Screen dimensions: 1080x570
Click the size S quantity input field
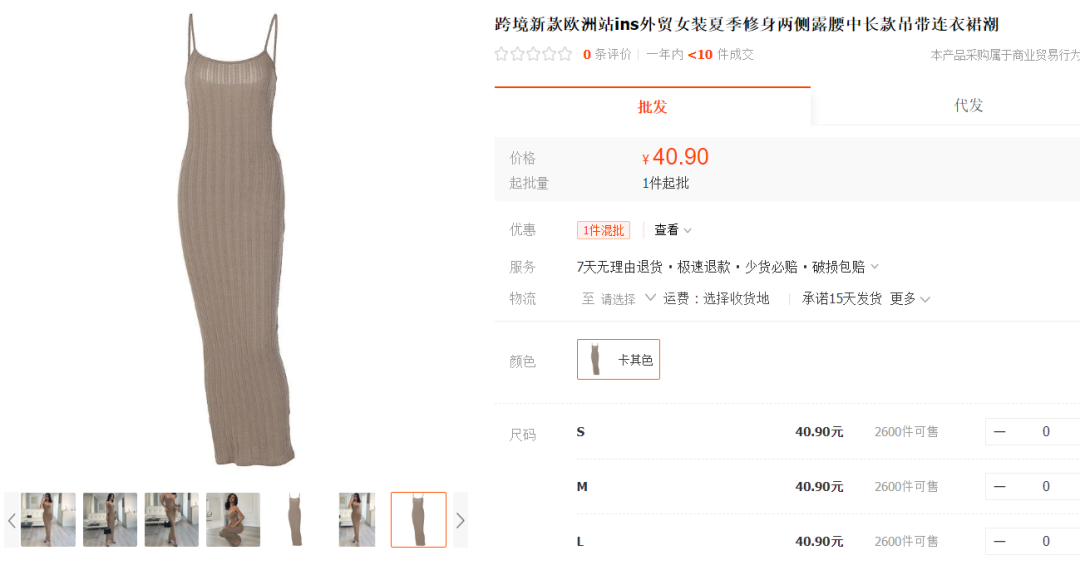click(1046, 432)
